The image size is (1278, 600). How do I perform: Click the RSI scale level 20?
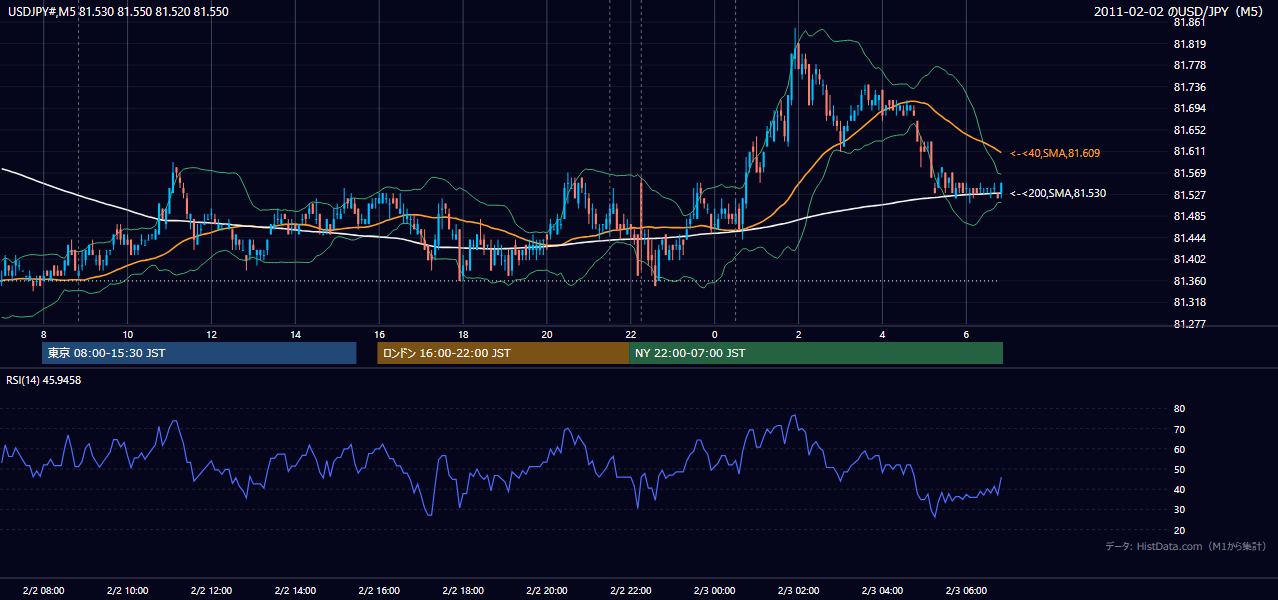[x=1179, y=530]
